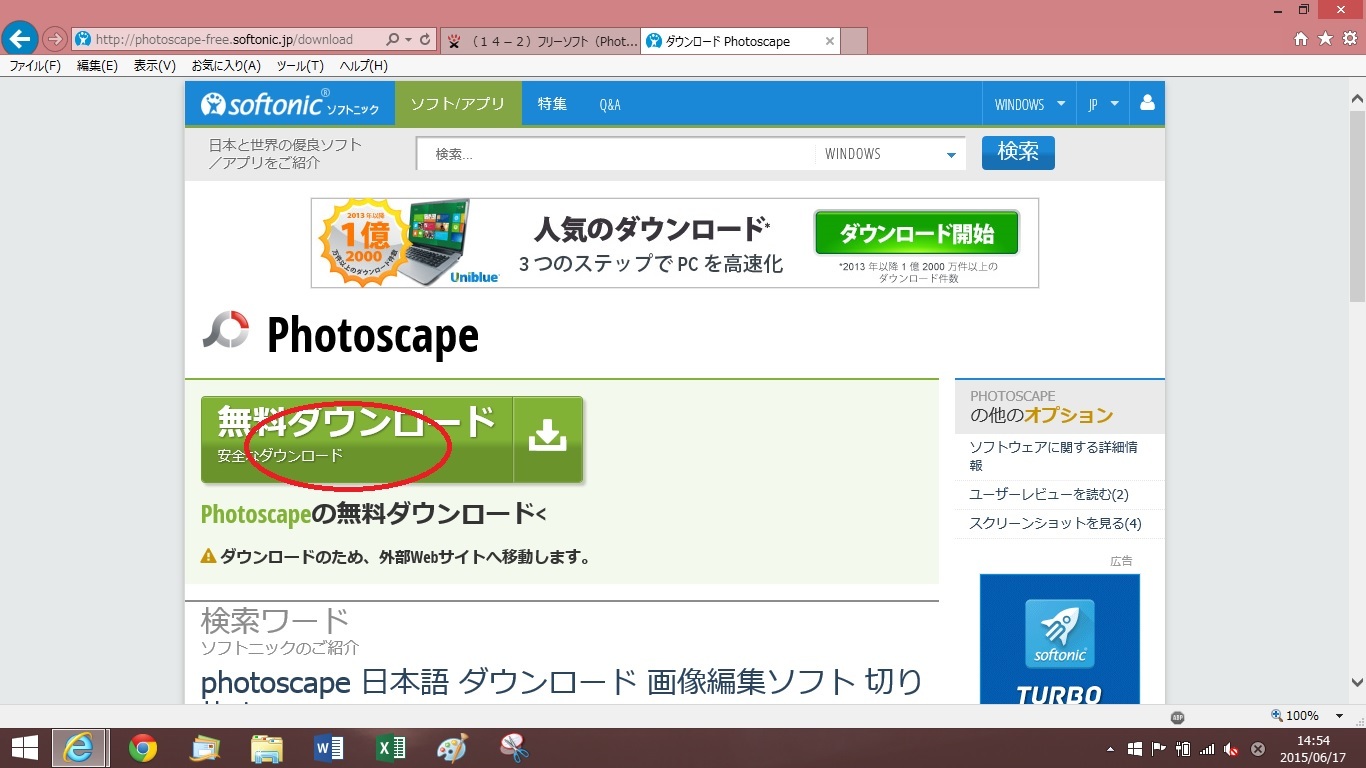This screenshot has width=1366, height=768.
Task: Open the Q&A navigation item
Action: pyautogui.click(x=610, y=104)
